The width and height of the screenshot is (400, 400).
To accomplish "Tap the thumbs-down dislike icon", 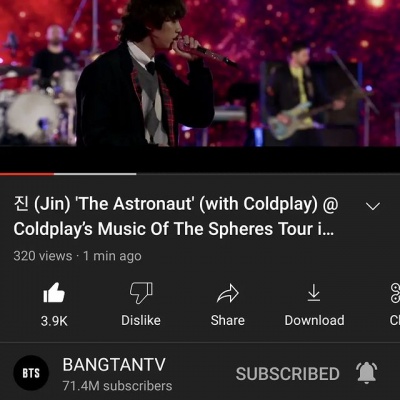I will coord(141,293).
